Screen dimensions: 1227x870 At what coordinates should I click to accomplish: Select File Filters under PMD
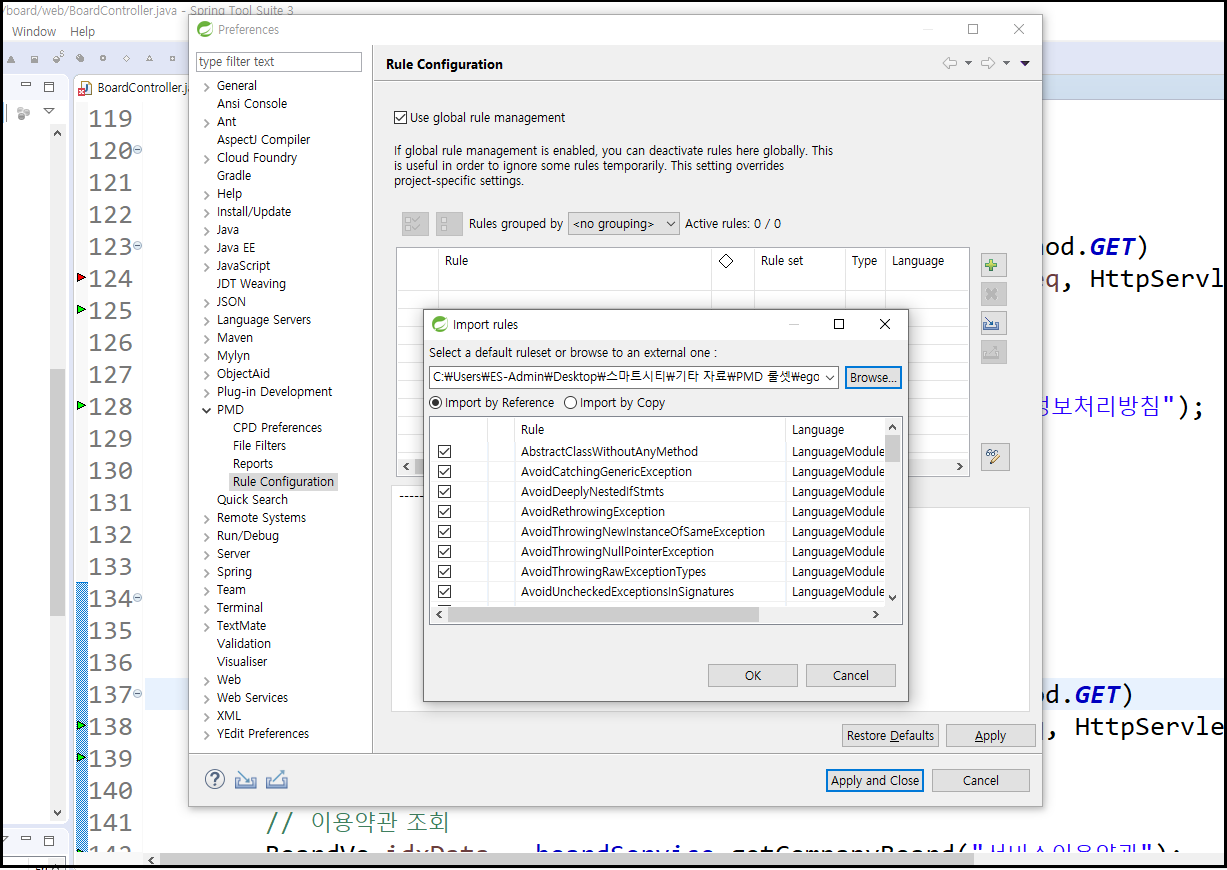(x=259, y=445)
